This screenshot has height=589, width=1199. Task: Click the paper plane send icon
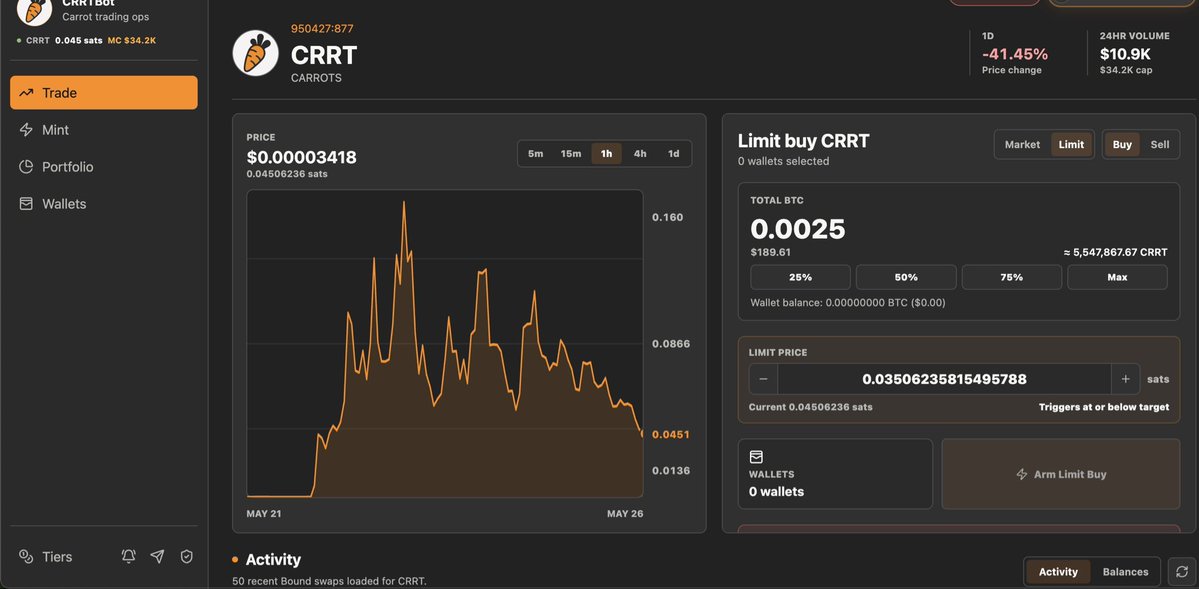click(158, 557)
